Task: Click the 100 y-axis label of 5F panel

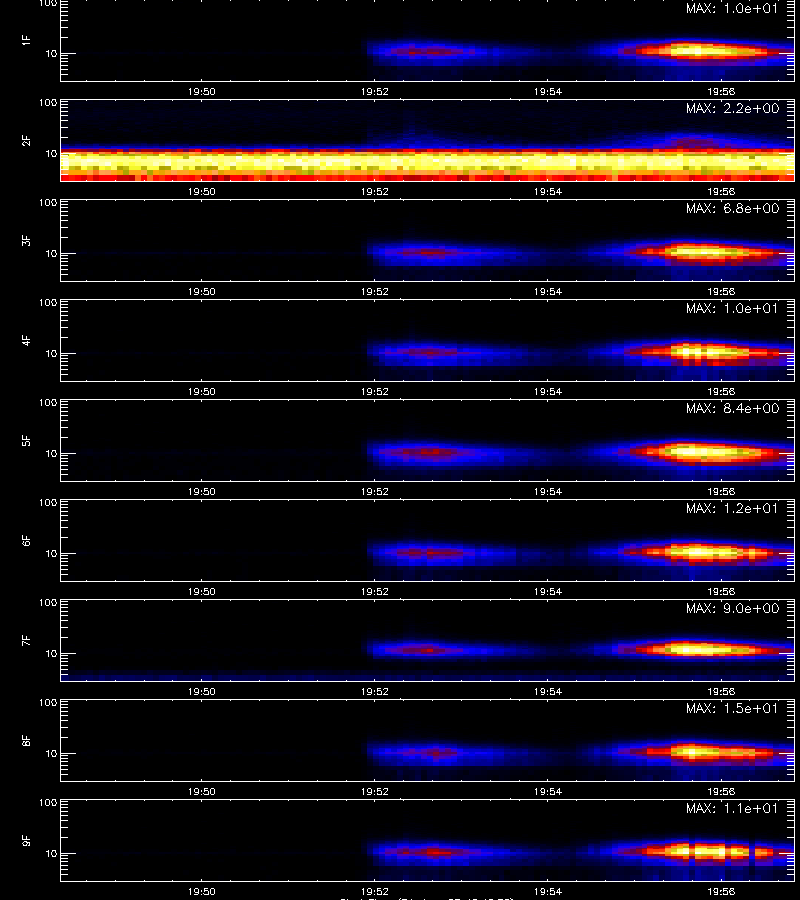Action: coord(48,402)
